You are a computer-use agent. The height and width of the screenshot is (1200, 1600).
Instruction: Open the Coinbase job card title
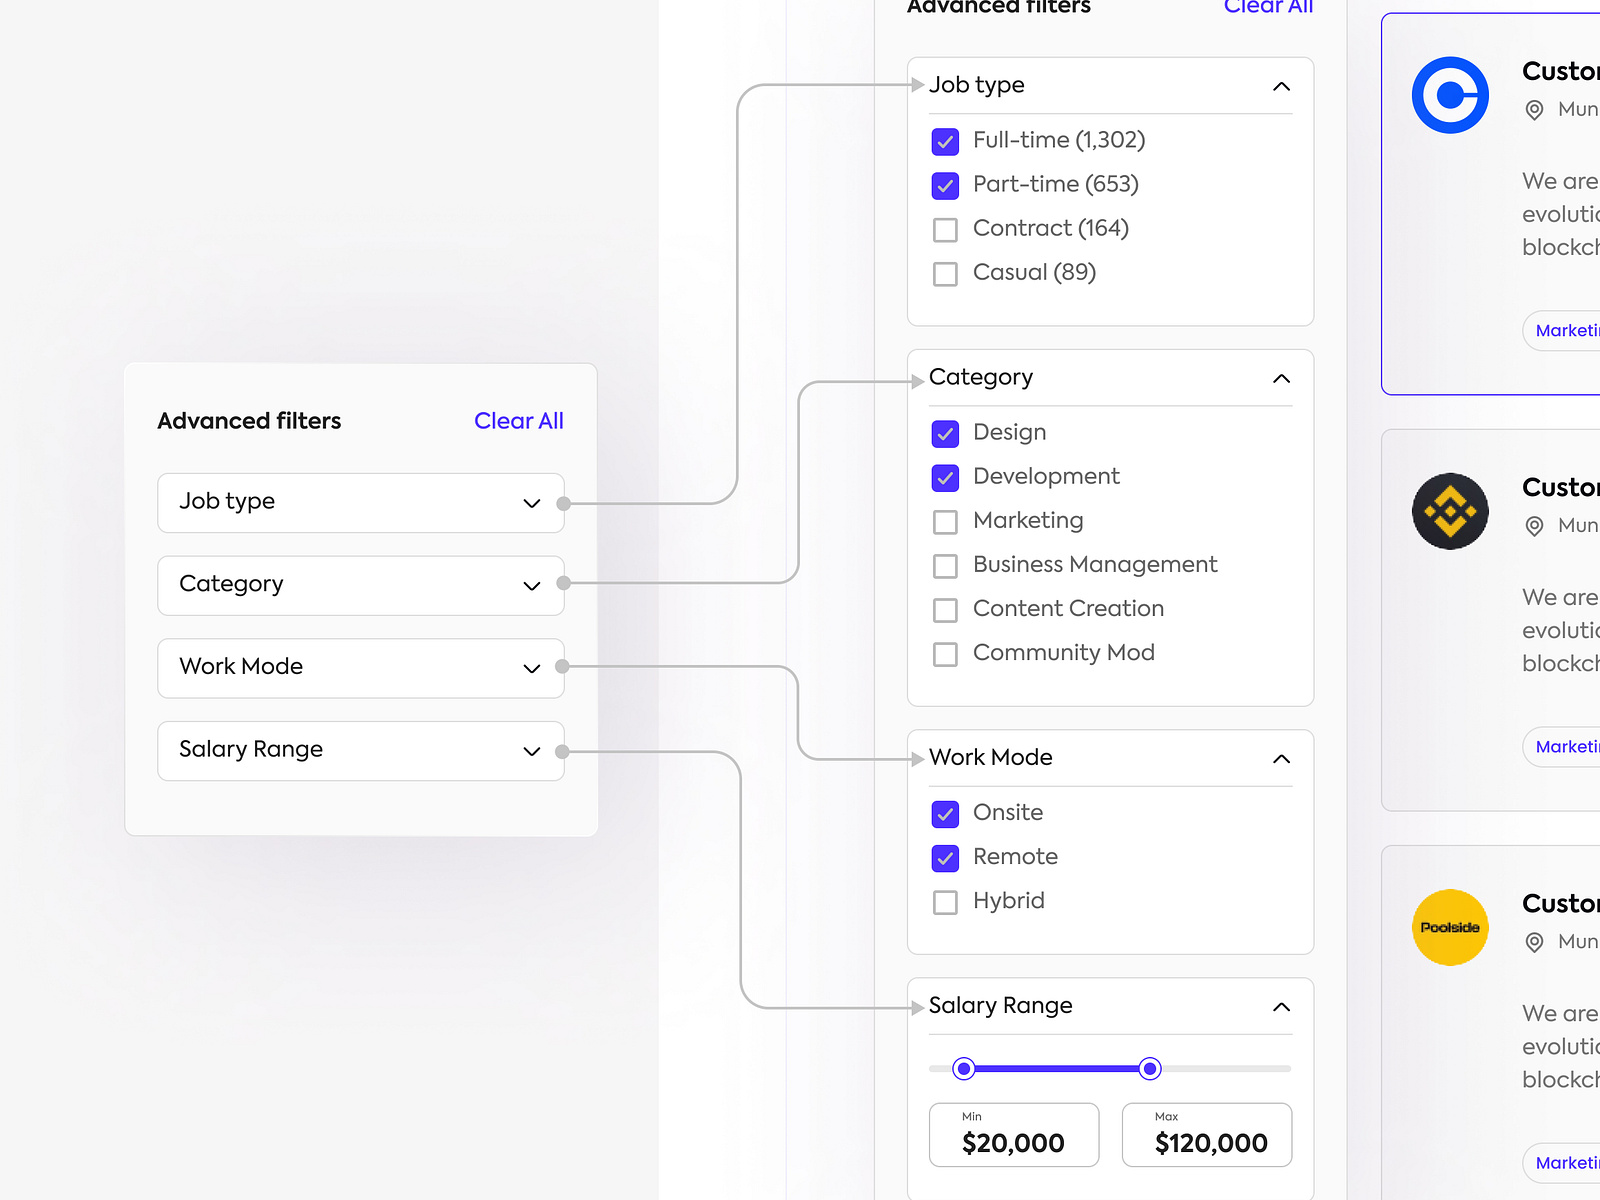point(1560,71)
